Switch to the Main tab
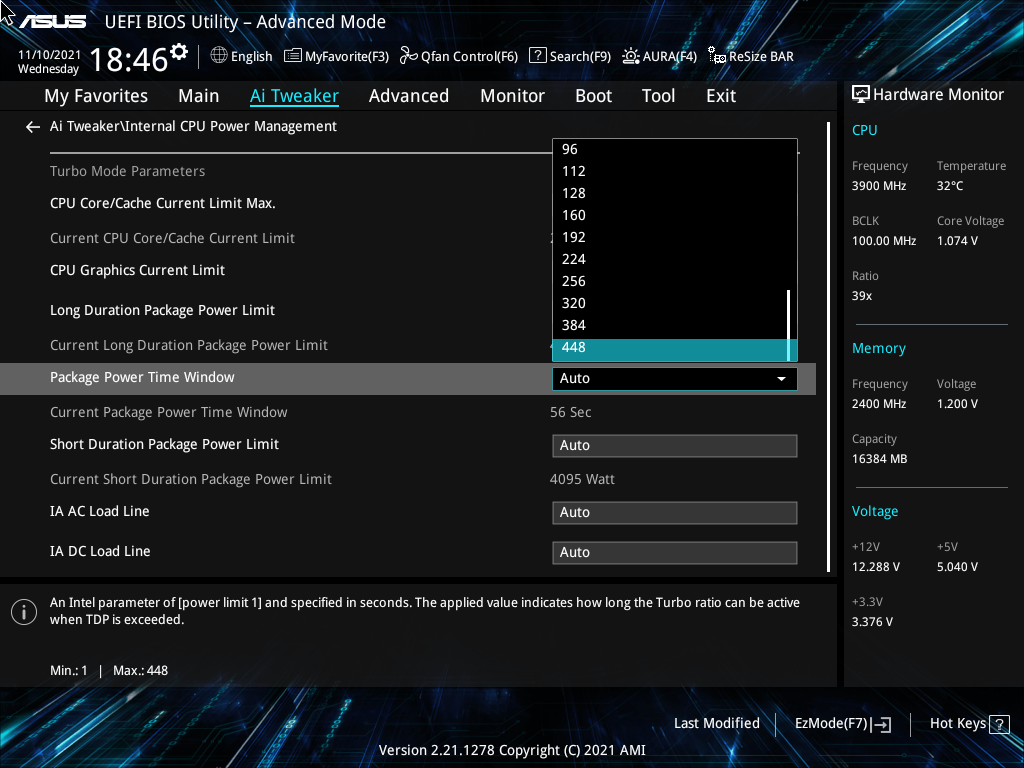The image size is (1024, 768). [199, 96]
